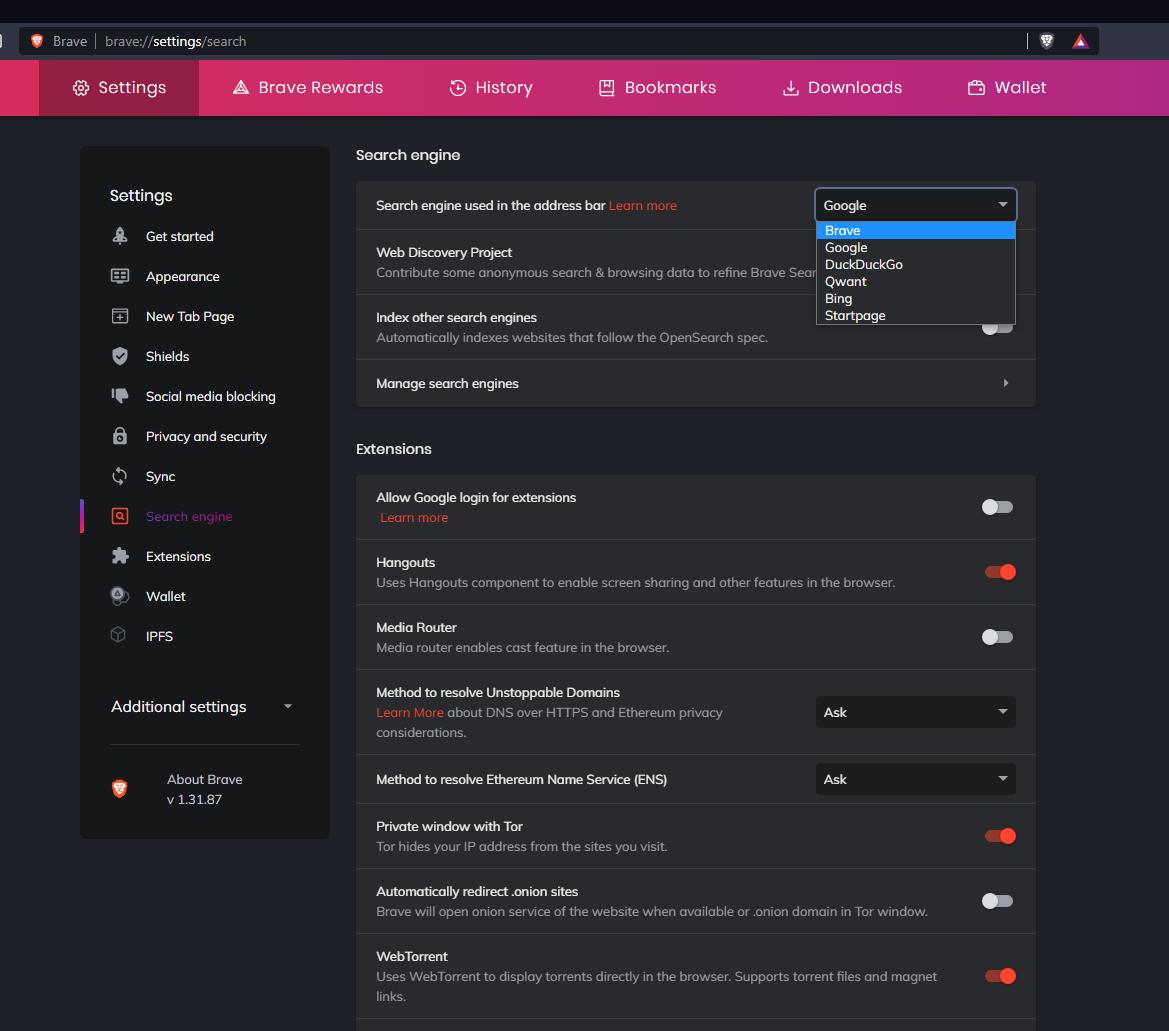
Task: Open Manage search engines arrow
Action: click(1006, 383)
